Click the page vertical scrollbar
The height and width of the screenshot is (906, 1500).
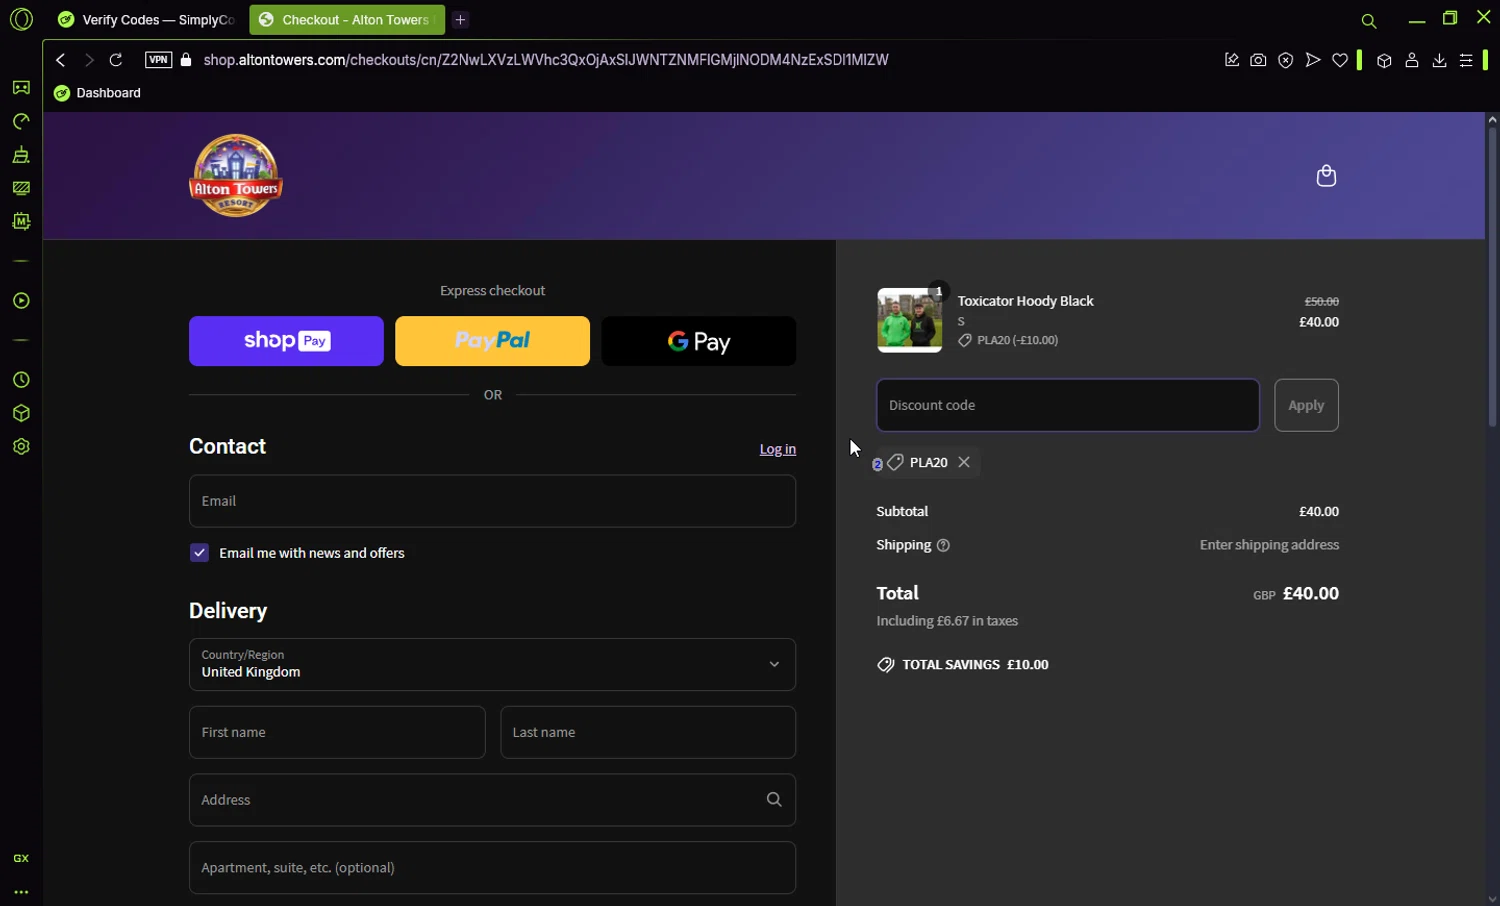click(1492, 277)
